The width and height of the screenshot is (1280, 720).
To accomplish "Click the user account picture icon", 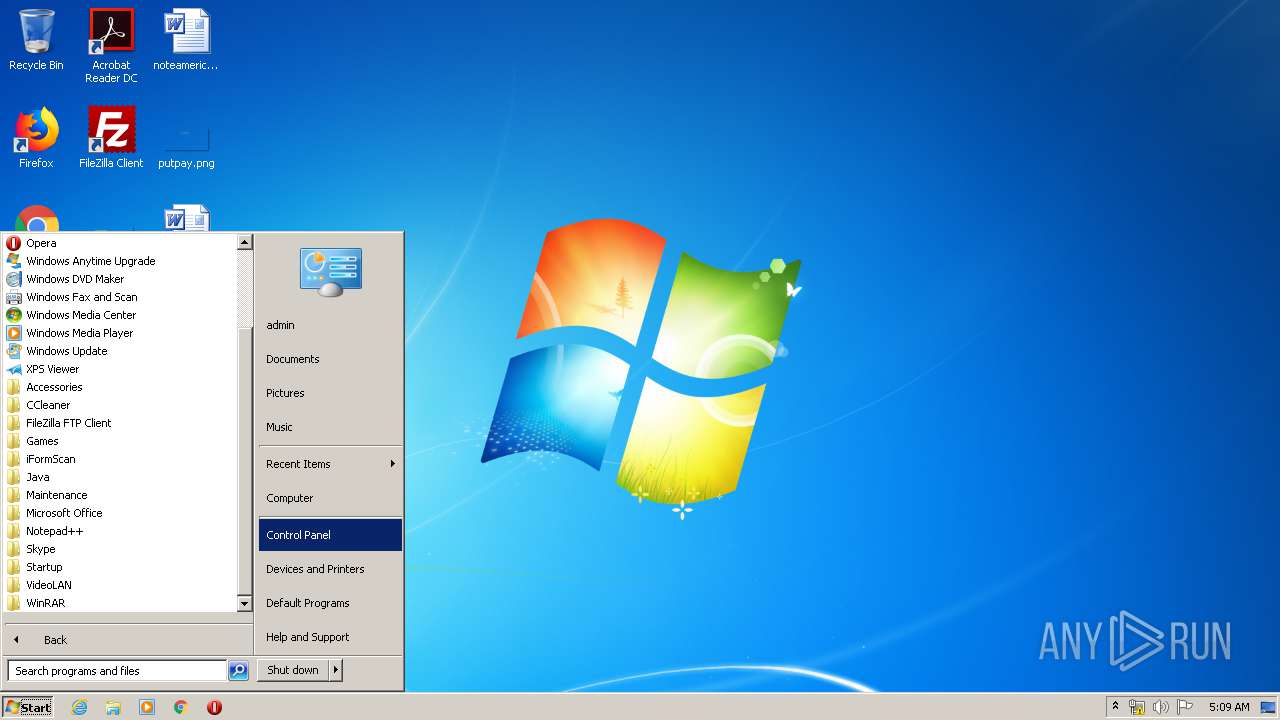I will tap(331, 272).
